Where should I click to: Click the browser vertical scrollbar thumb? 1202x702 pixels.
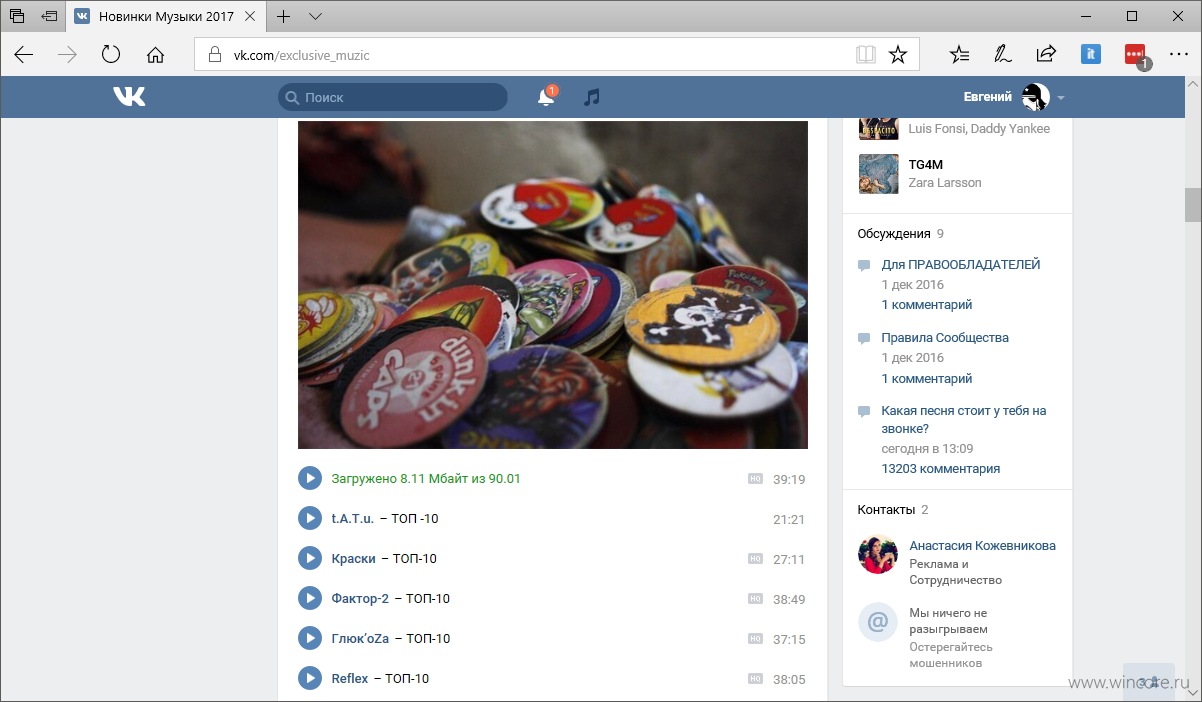click(1192, 204)
